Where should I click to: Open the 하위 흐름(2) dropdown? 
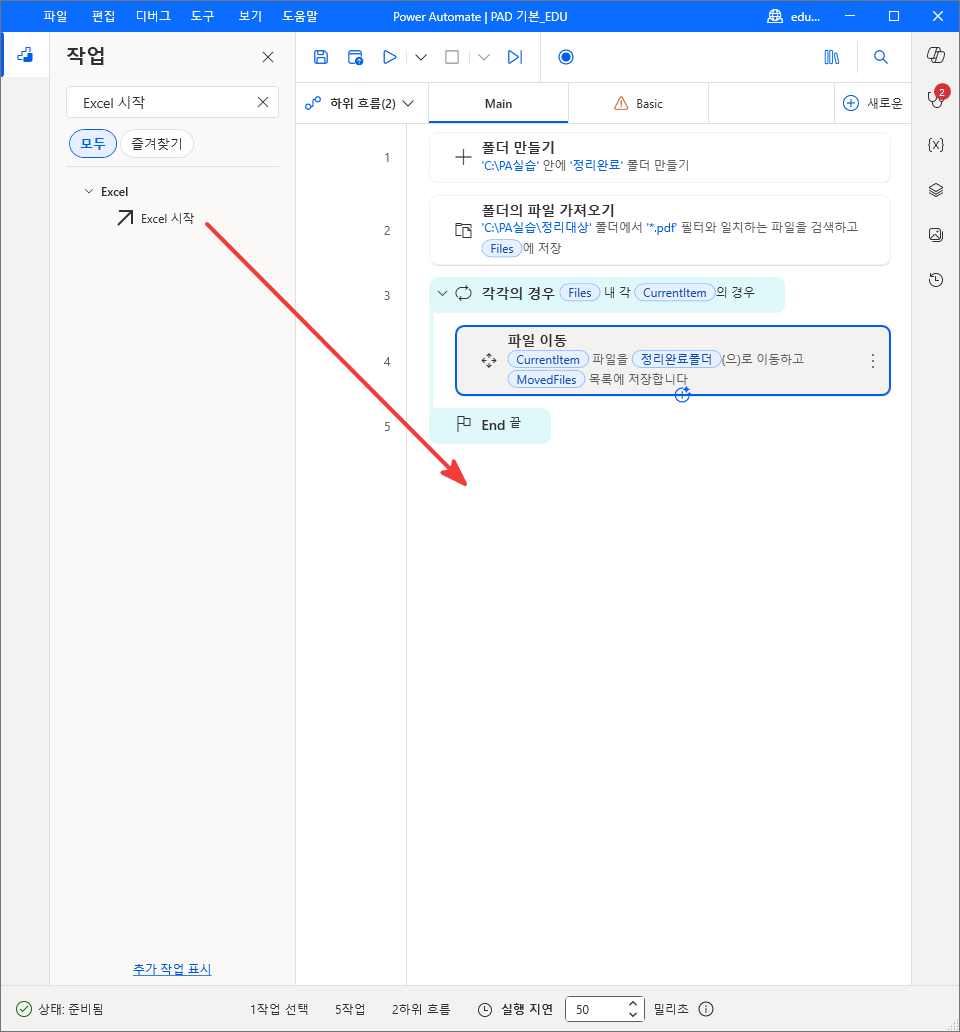pyautogui.click(x=360, y=103)
